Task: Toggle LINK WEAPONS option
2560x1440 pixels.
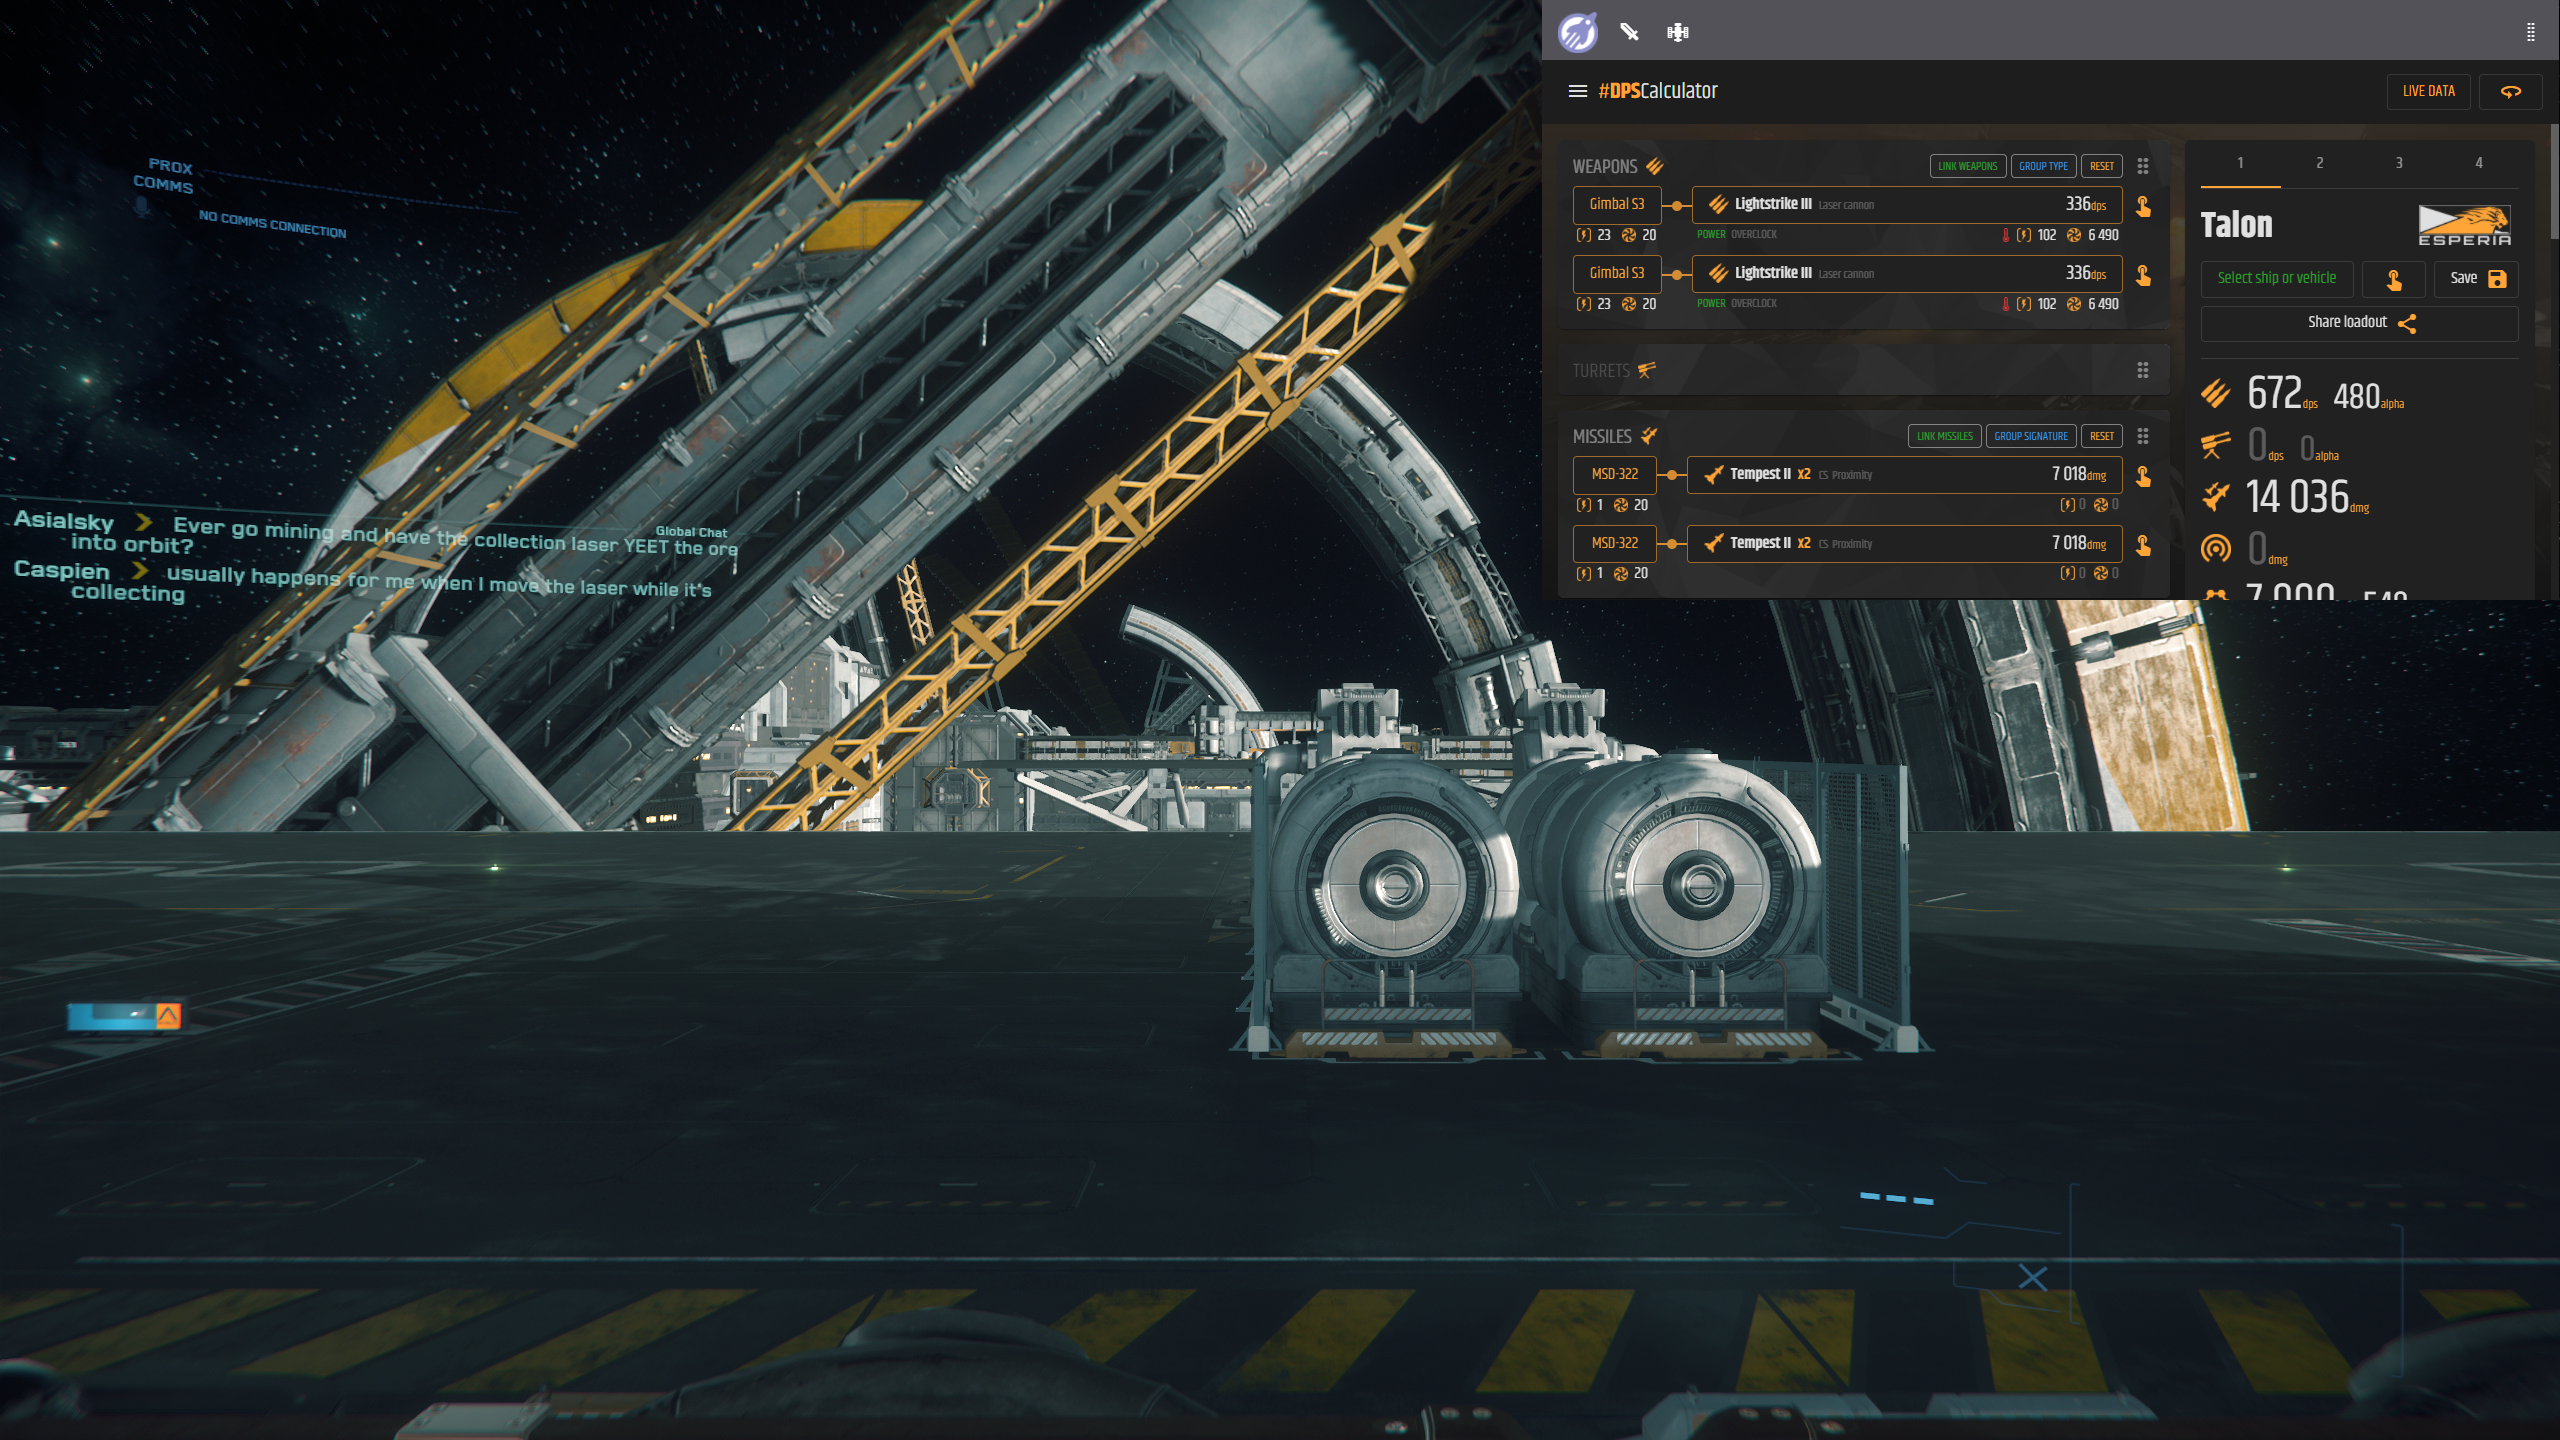Action: [x=1967, y=166]
